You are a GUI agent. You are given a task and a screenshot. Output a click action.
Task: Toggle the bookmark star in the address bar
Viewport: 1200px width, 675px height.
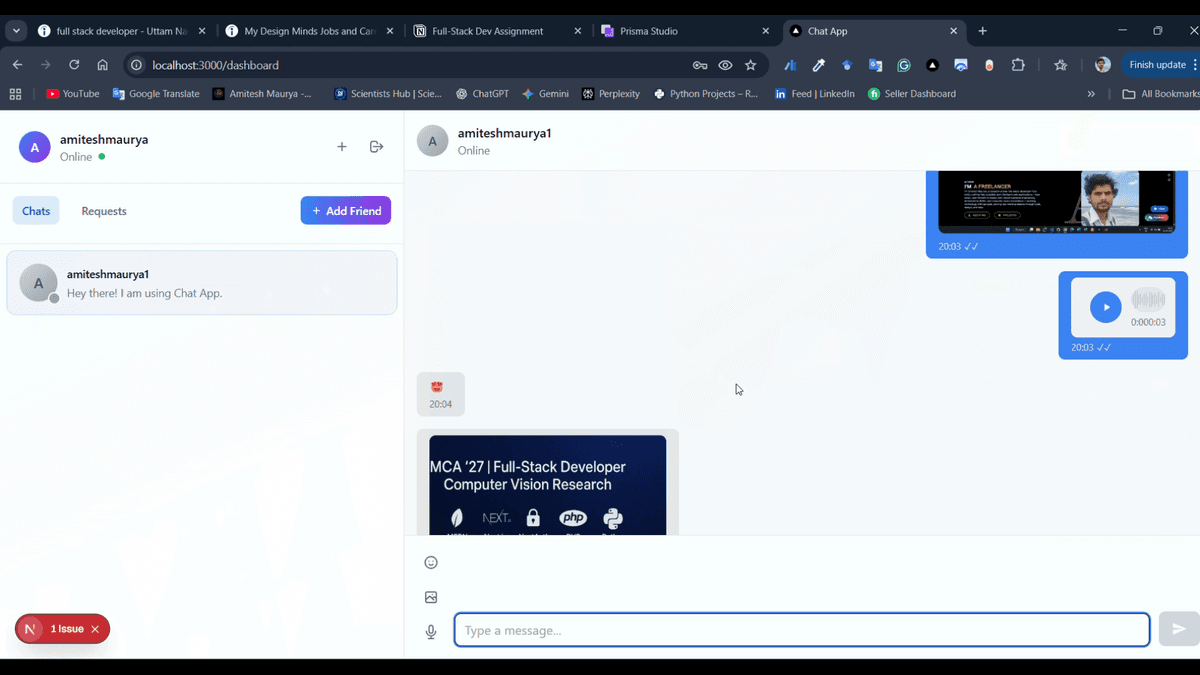tap(751, 64)
